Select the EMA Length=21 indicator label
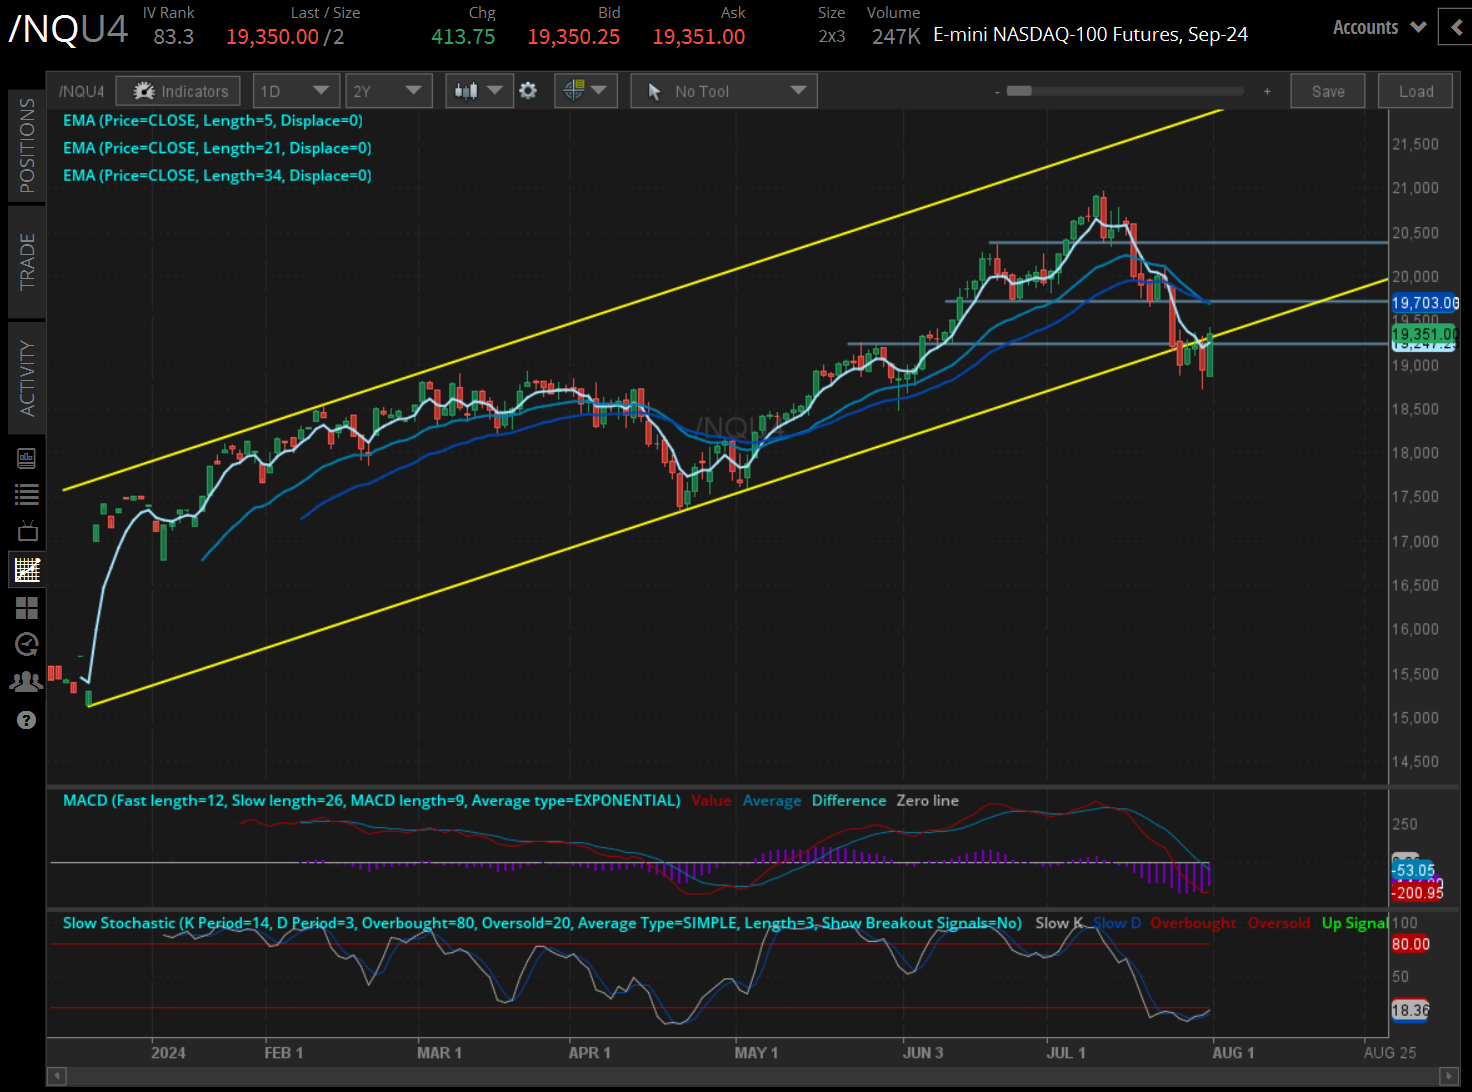The height and width of the screenshot is (1092, 1472). tap(217, 148)
